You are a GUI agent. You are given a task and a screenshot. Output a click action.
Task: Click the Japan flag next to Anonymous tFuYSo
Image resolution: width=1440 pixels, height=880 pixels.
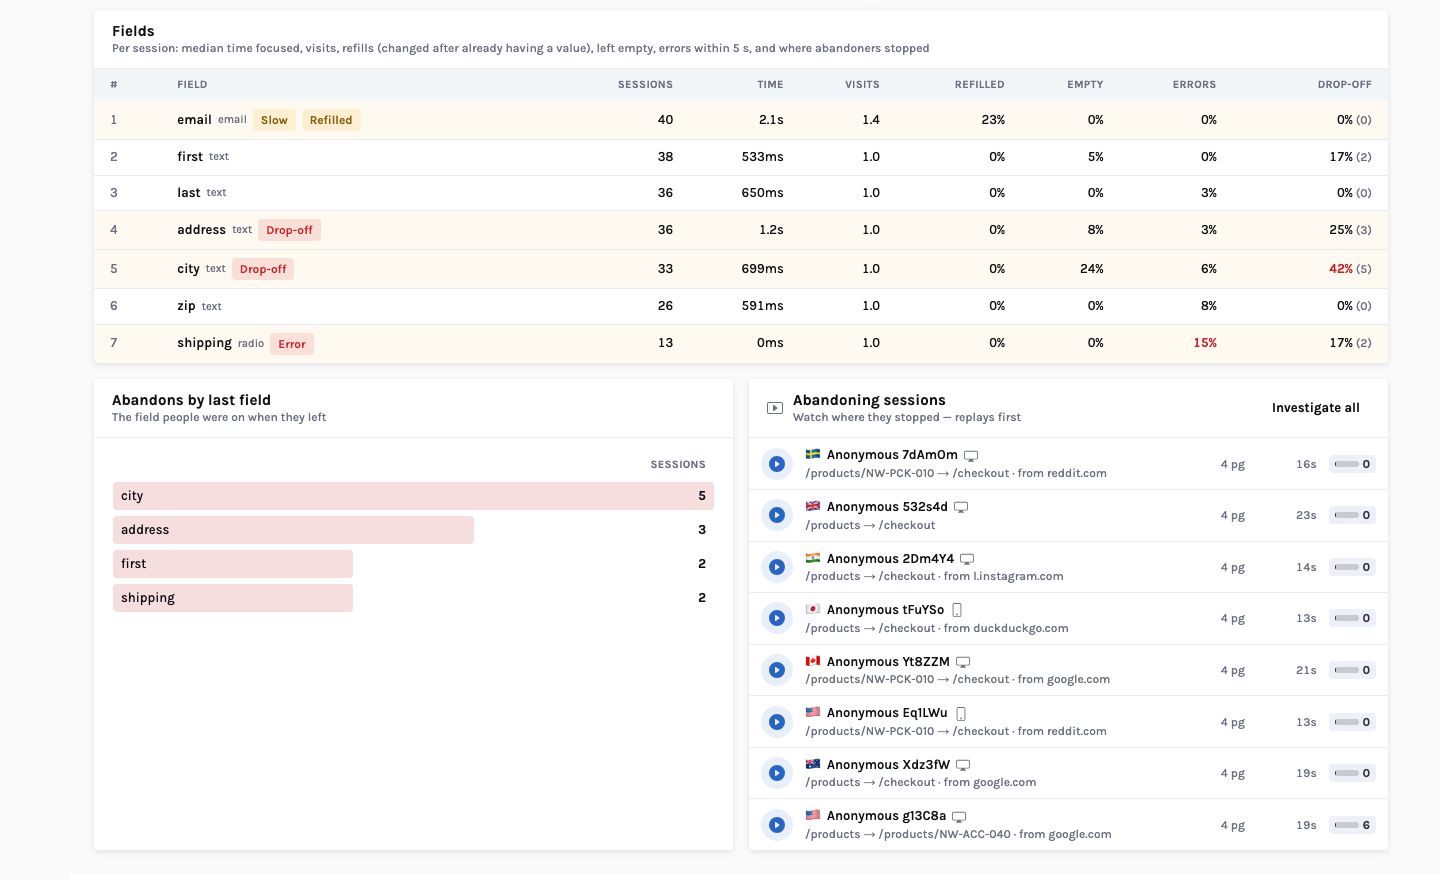tap(813, 609)
